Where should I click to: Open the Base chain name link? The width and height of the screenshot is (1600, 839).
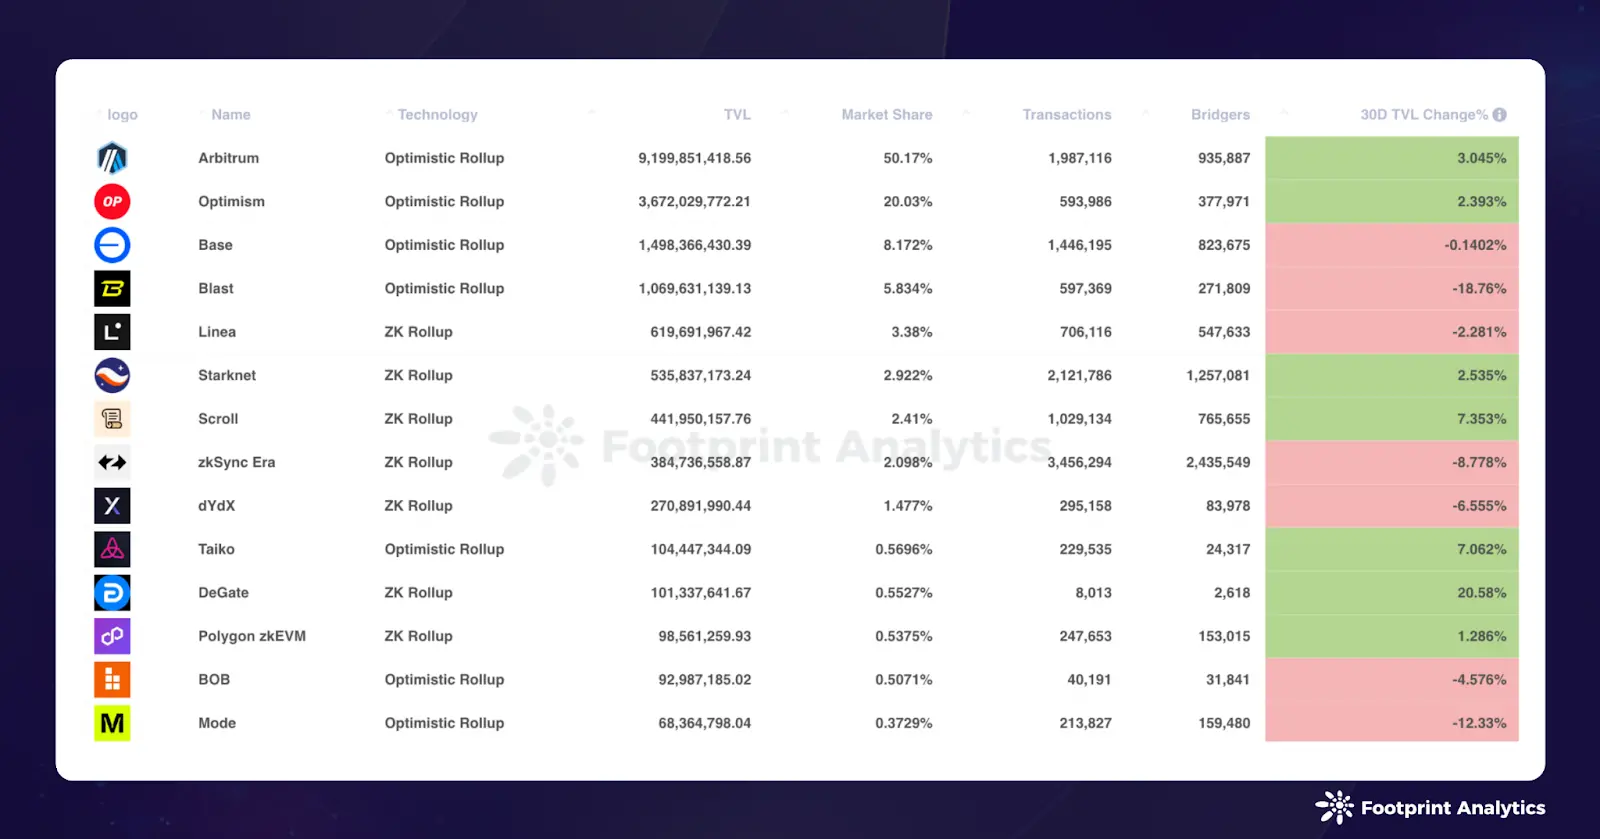coord(215,245)
